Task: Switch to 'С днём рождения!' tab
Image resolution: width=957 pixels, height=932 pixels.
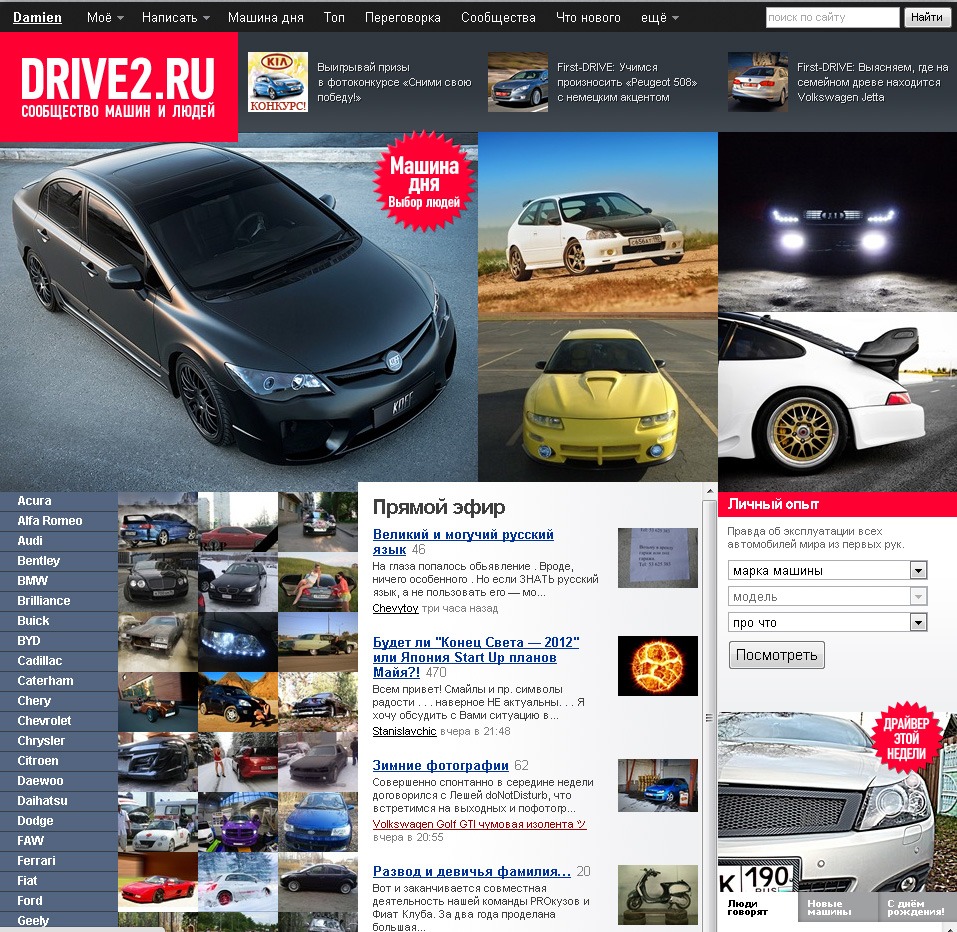Action: pyautogui.click(x=916, y=908)
